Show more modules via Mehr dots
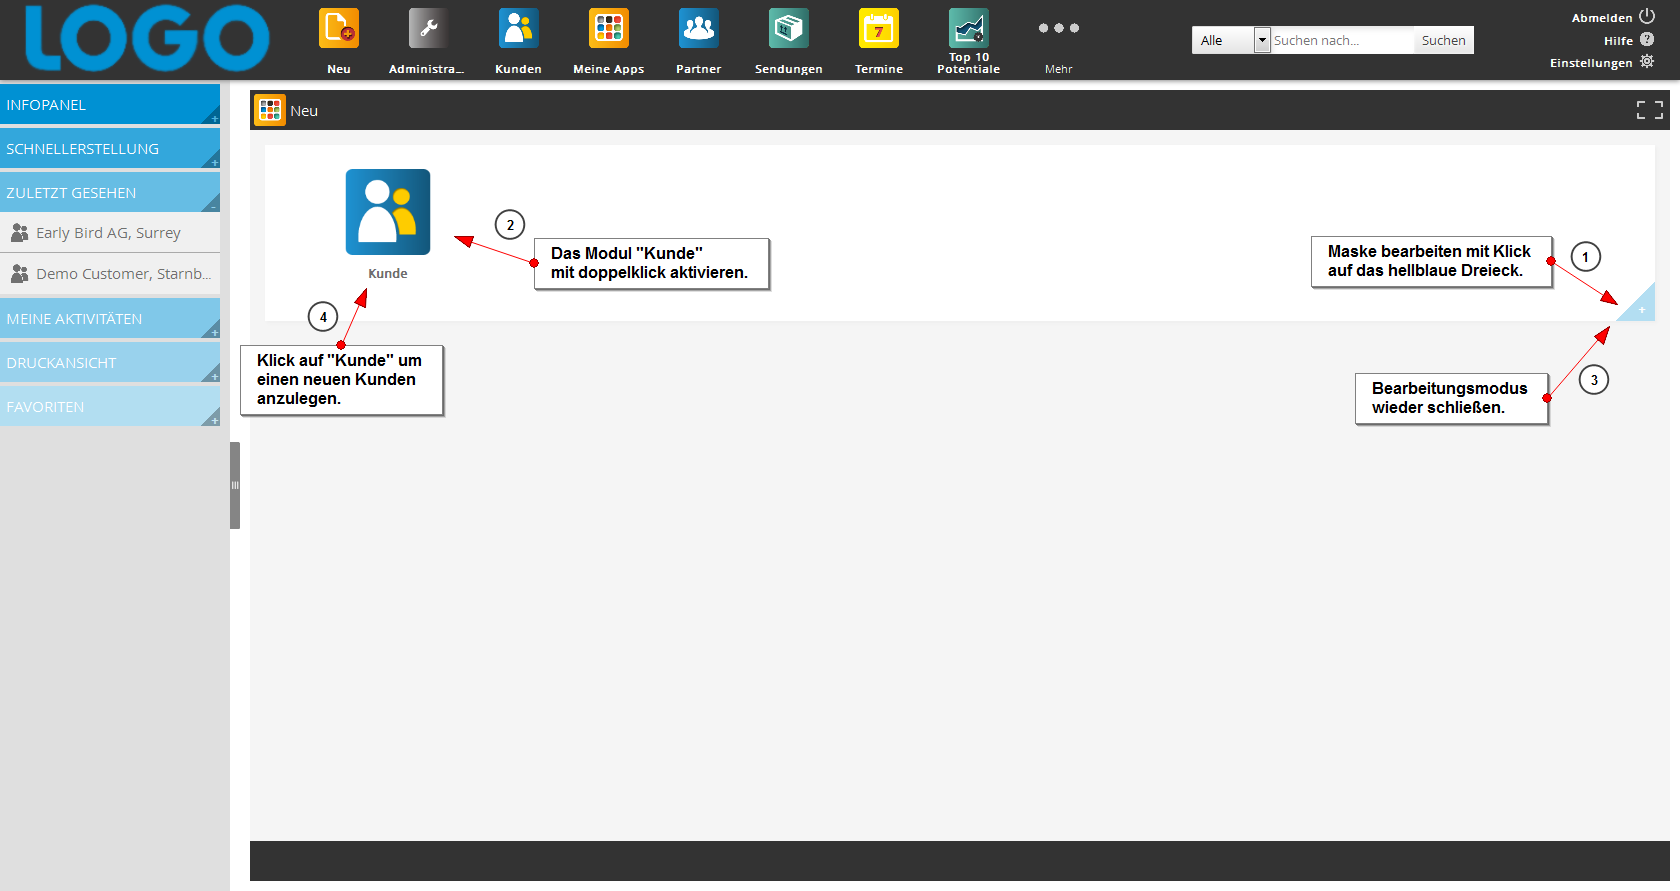Viewport: 1680px width, 891px height. [x=1058, y=29]
